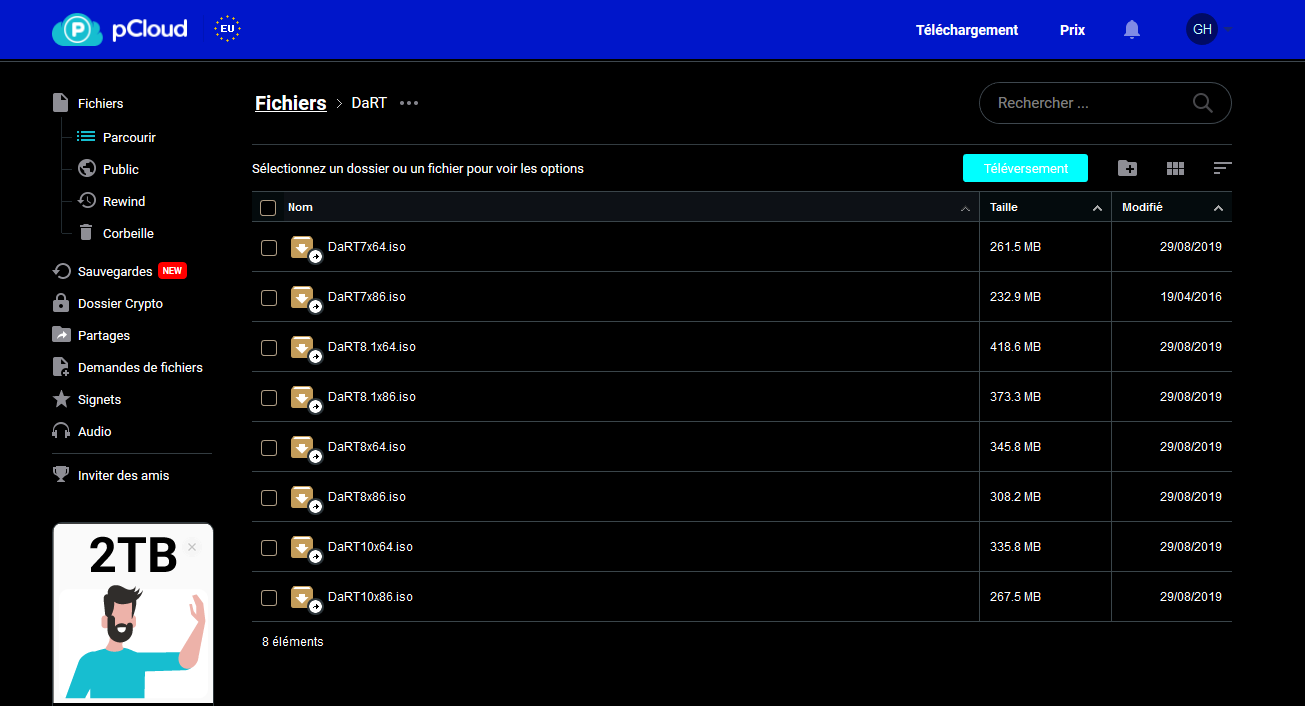Select Parcourir in the sidebar
The width and height of the screenshot is (1305, 706).
click(117, 137)
